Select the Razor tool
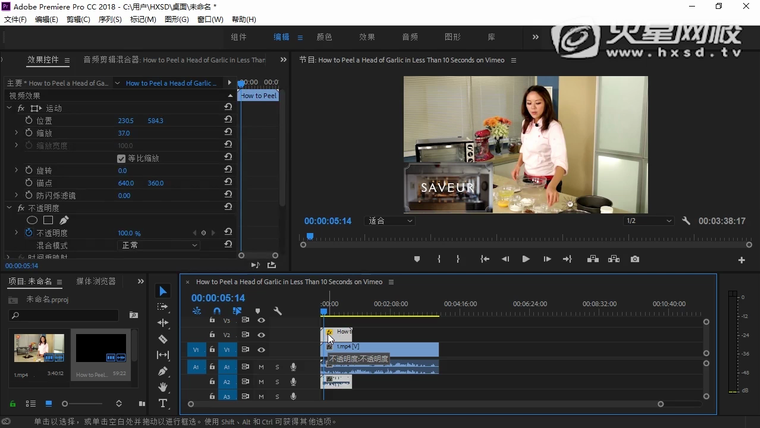This screenshot has width=760, height=428. point(163,339)
